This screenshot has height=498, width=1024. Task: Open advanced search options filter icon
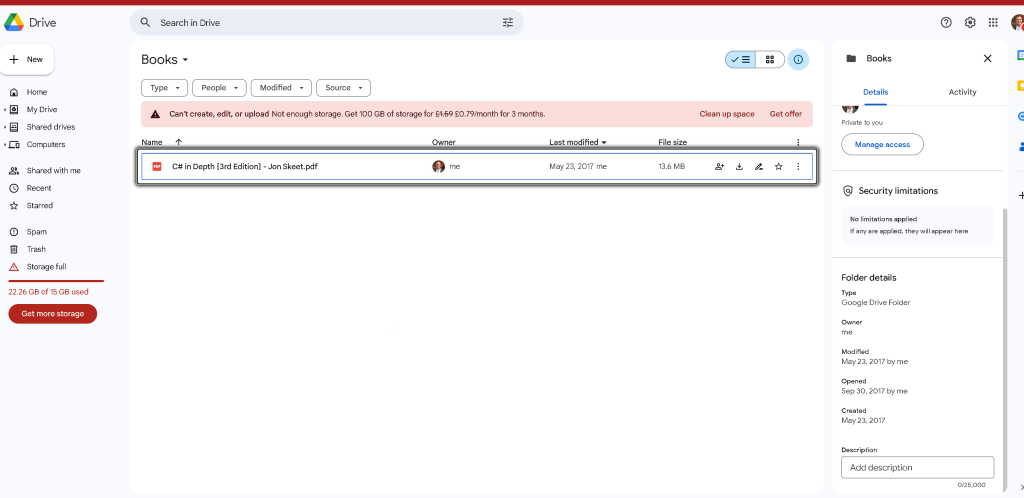[x=508, y=22]
